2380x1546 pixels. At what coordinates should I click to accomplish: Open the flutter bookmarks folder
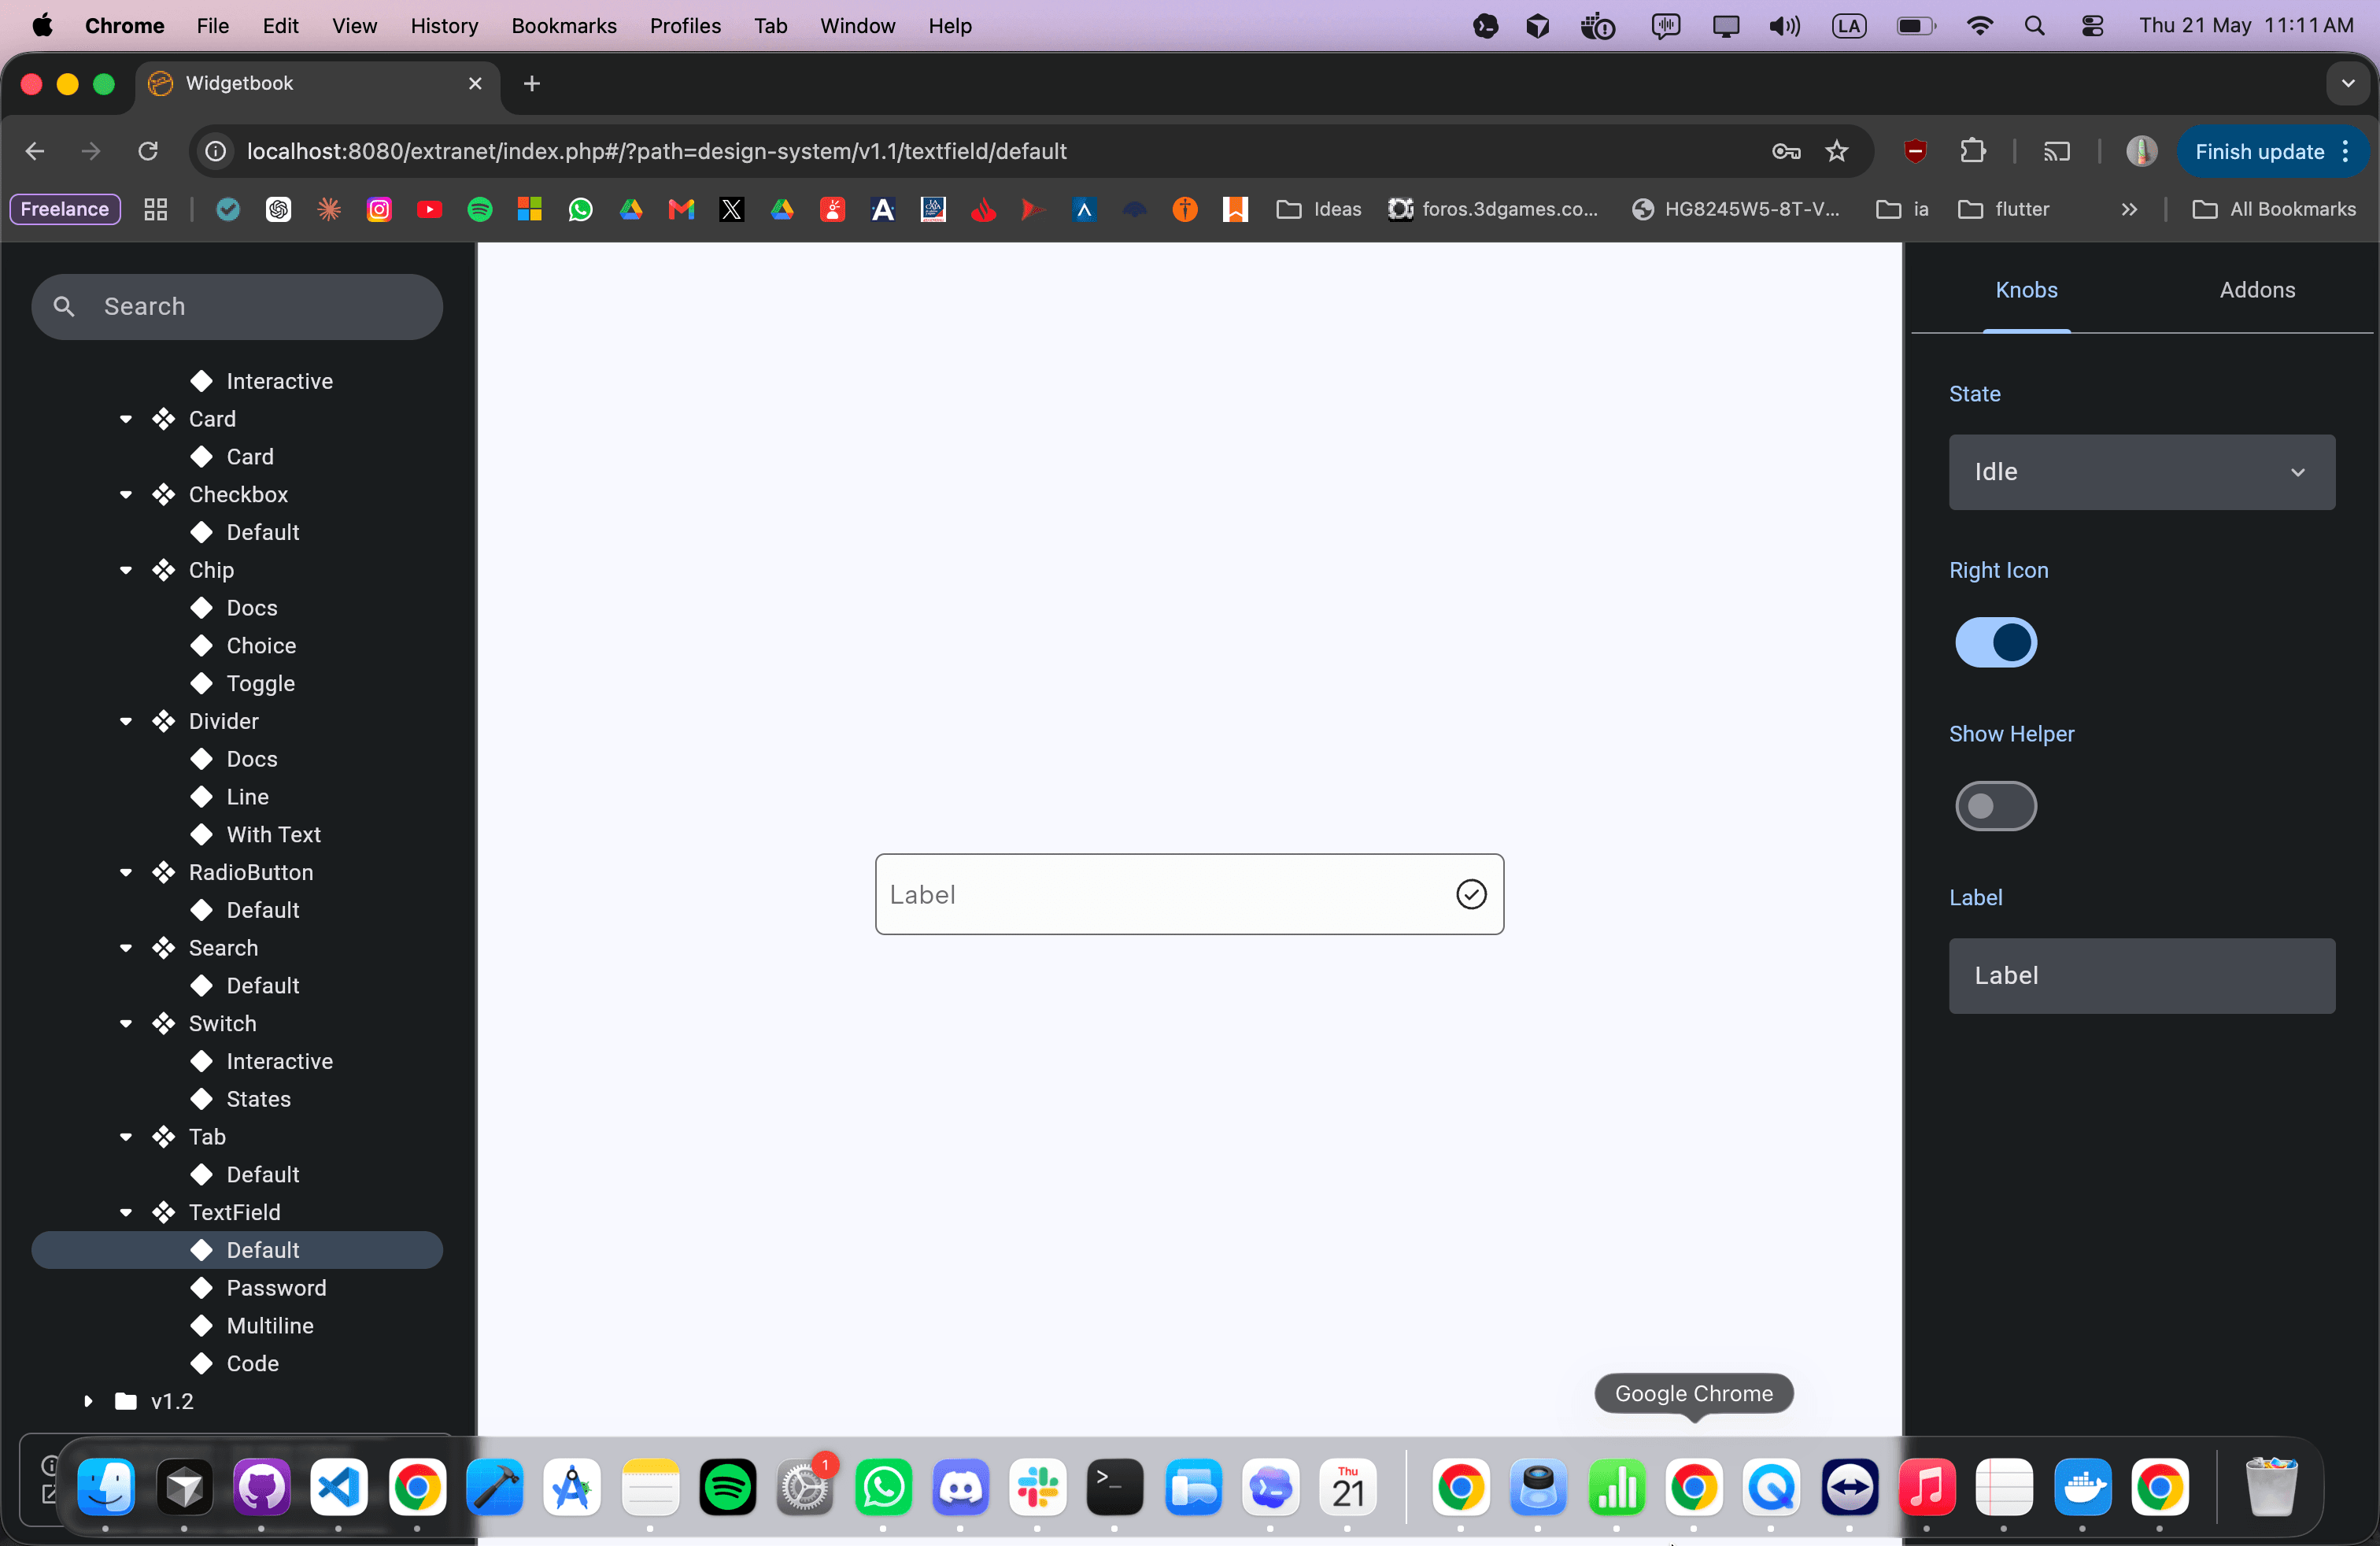2003,209
